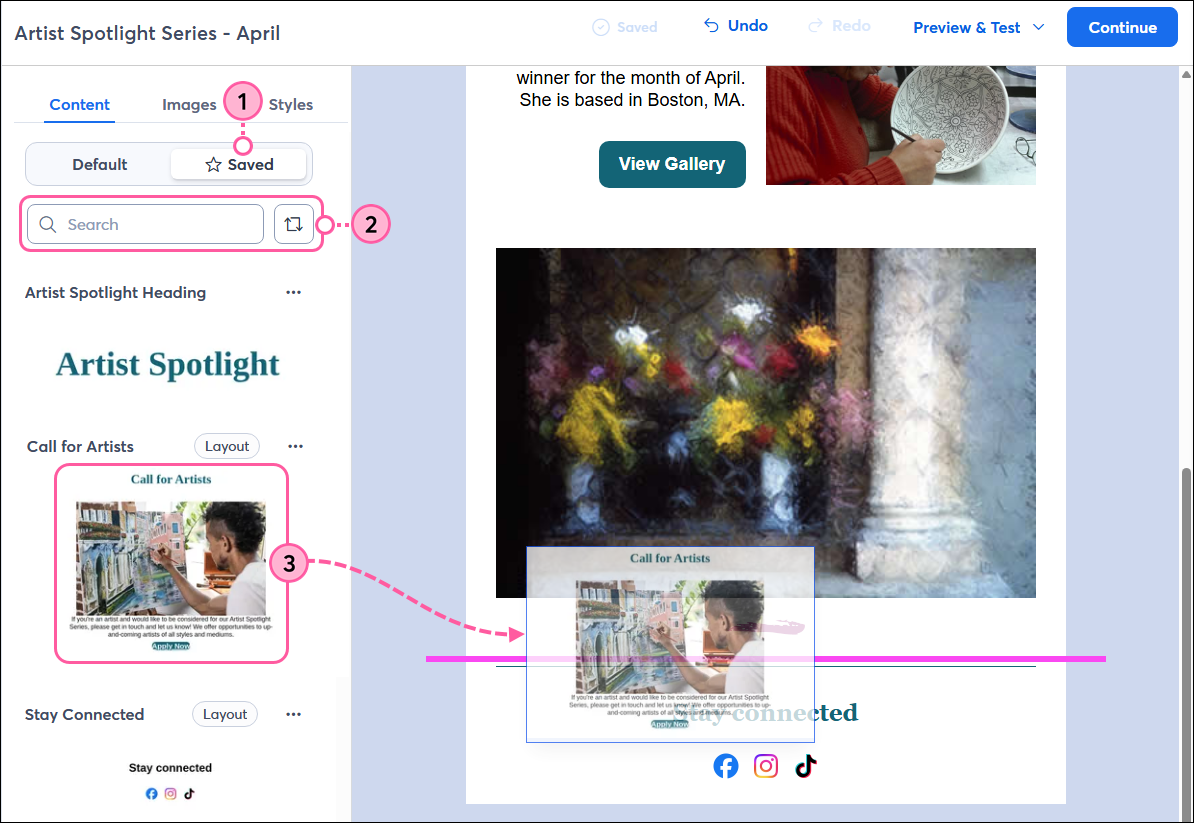
Task: Click the TikTok icon in the email footer
Action: click(806, 765)
